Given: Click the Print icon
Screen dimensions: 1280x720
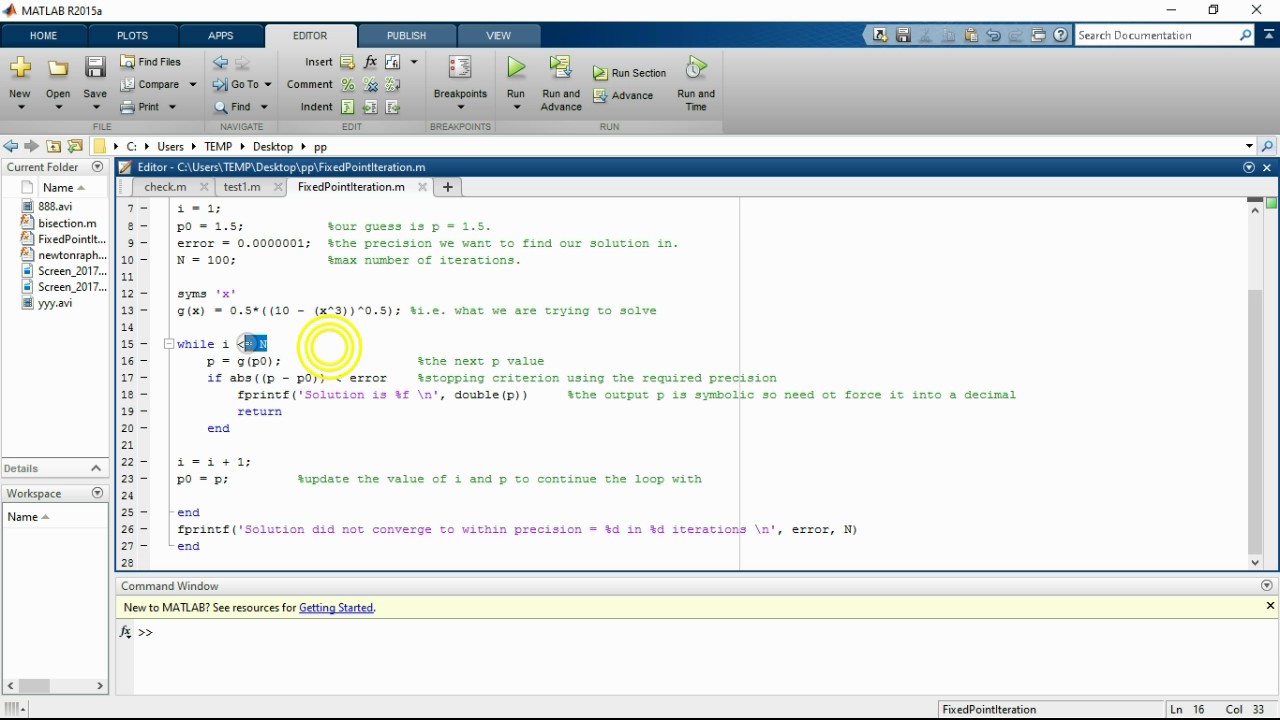Looking at the screenshot, I should pos(127,107).
